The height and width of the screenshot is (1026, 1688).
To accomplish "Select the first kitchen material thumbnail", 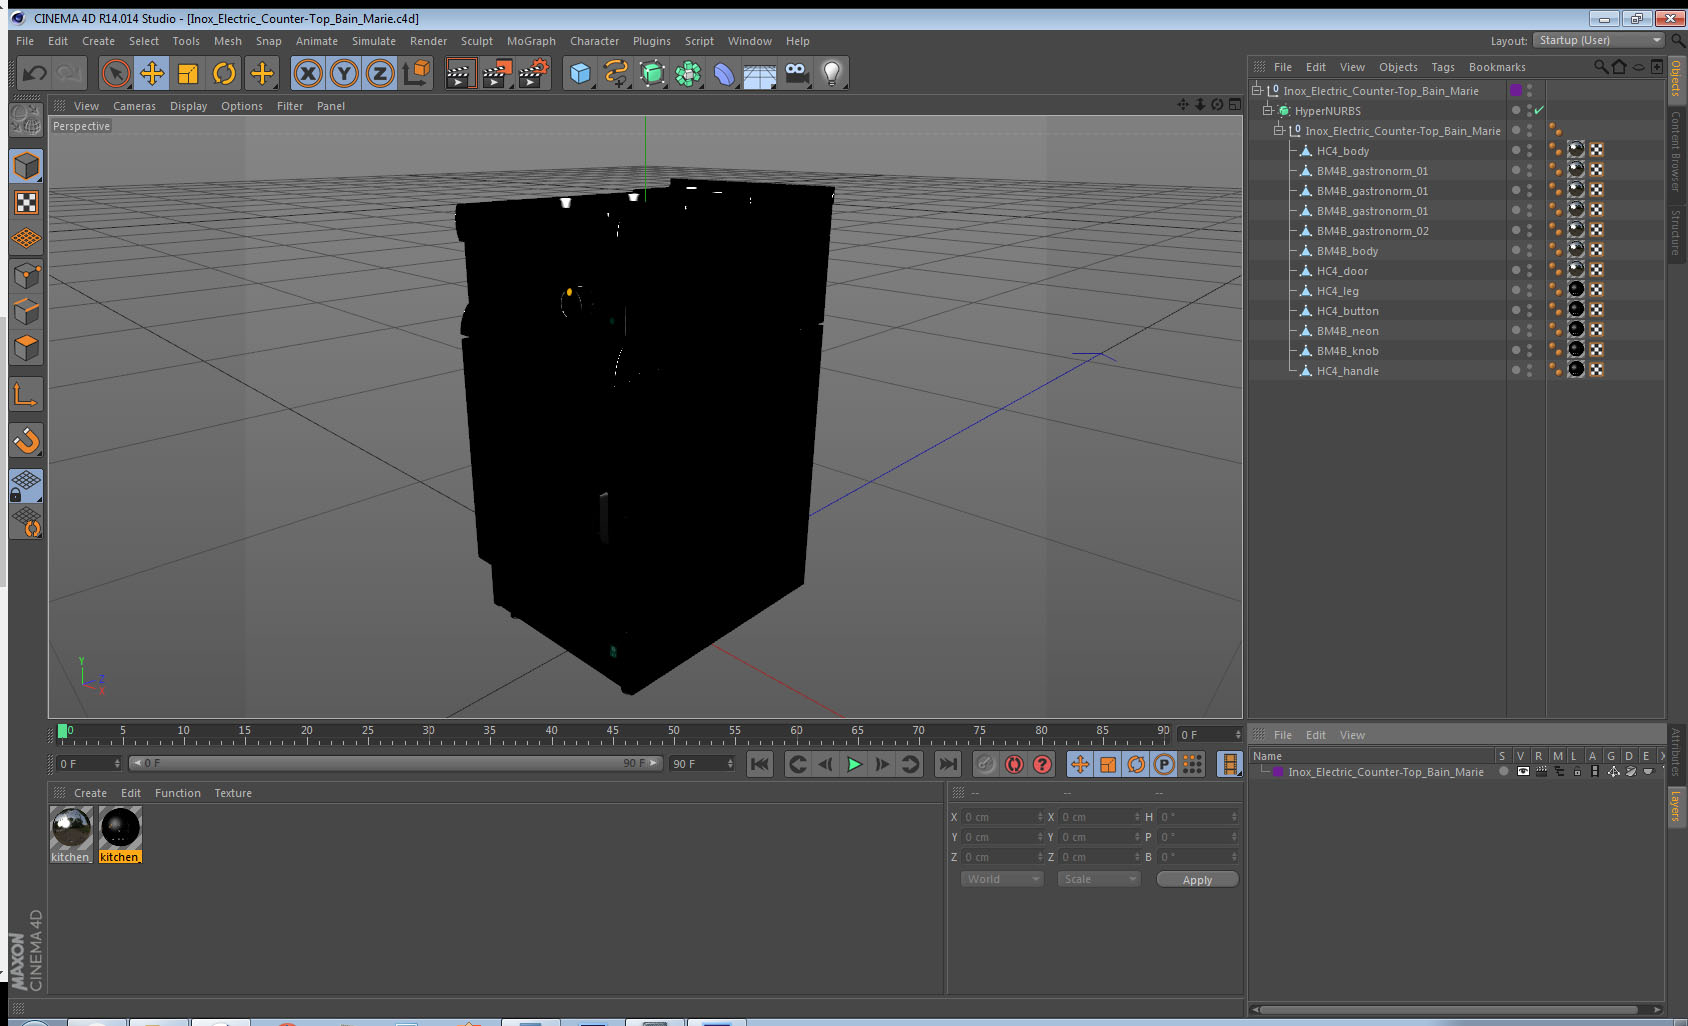I will [x=71, y=827].
